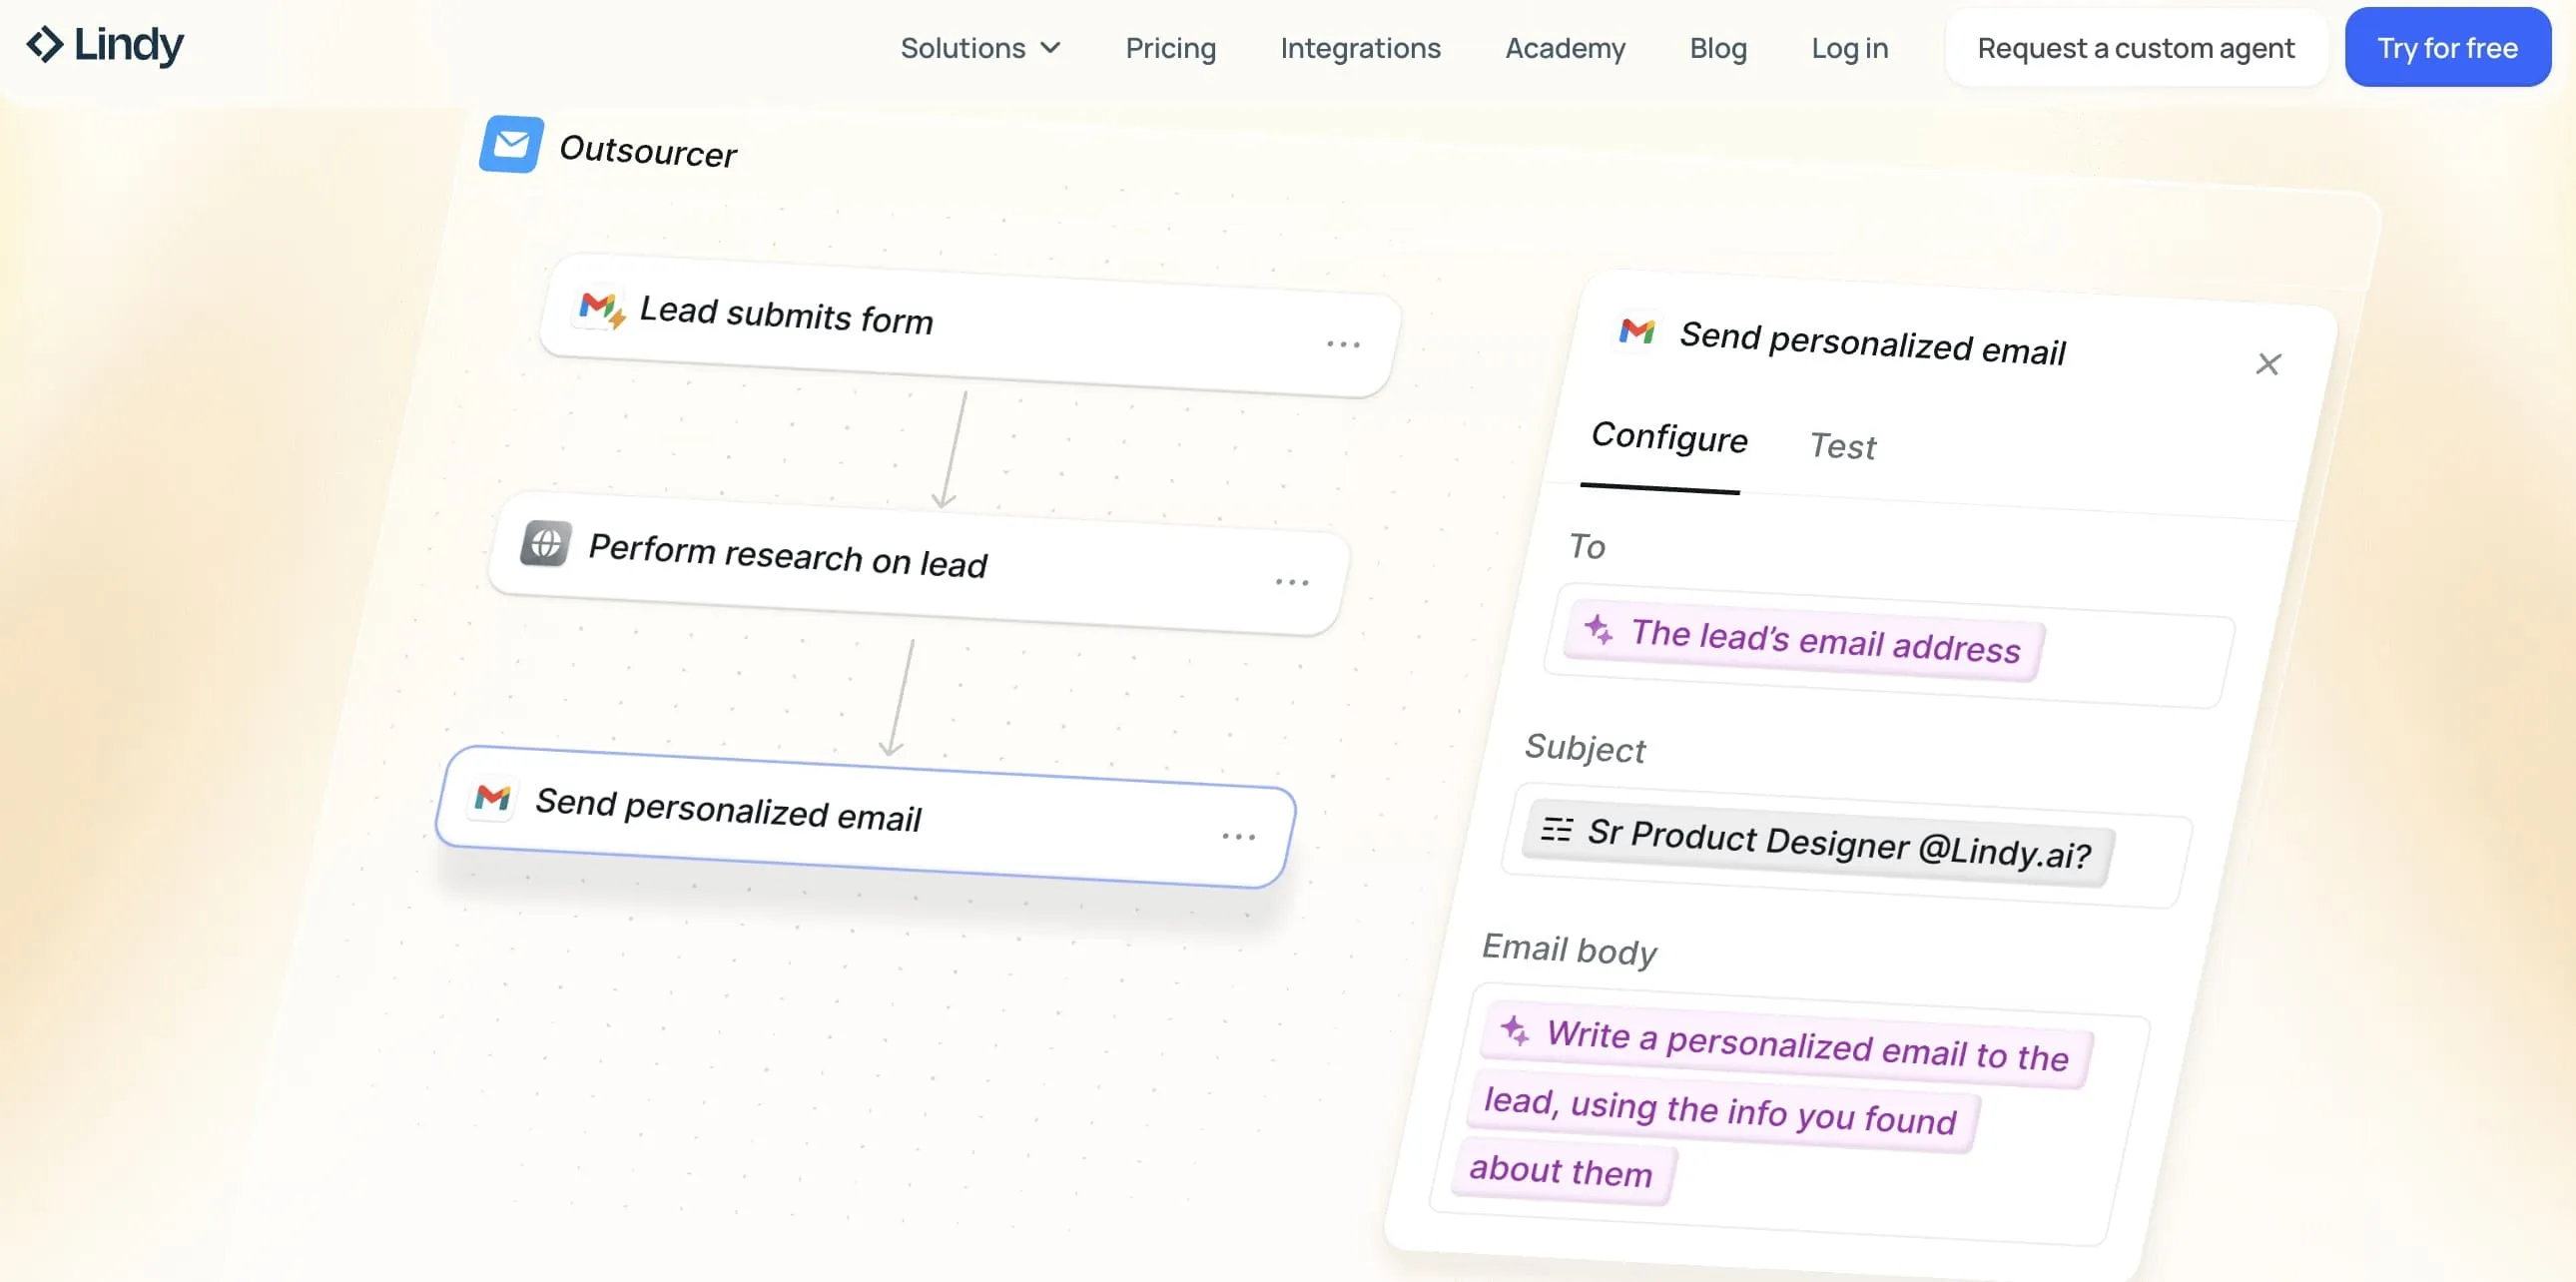Click Send personalized email panel title
The width and height of the screenshot is (2576, 1282).
[1872, 343]
